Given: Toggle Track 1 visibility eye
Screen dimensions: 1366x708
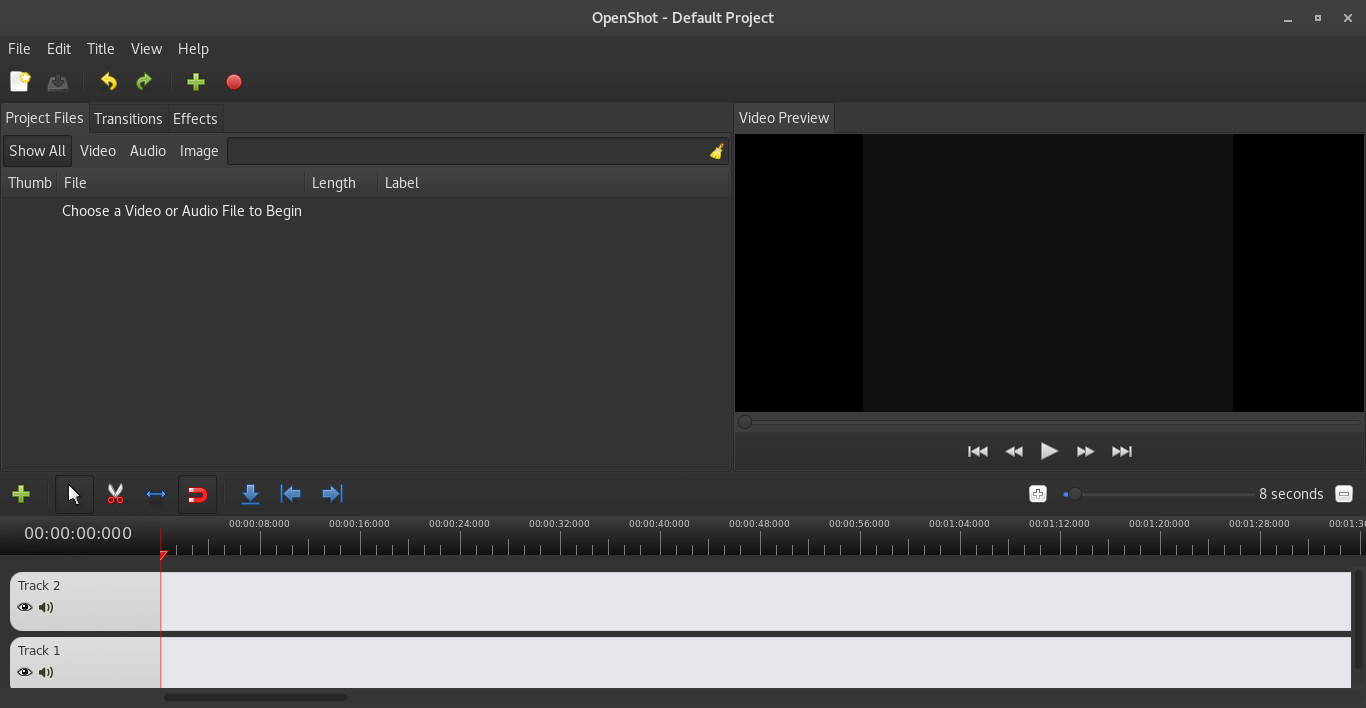Looking at the screenshot, I should coord(25,672).
